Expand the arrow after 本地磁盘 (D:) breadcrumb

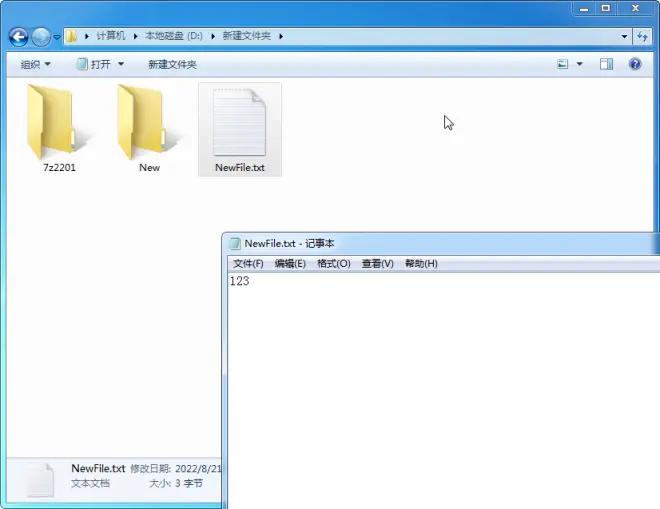tap(213, 36)
